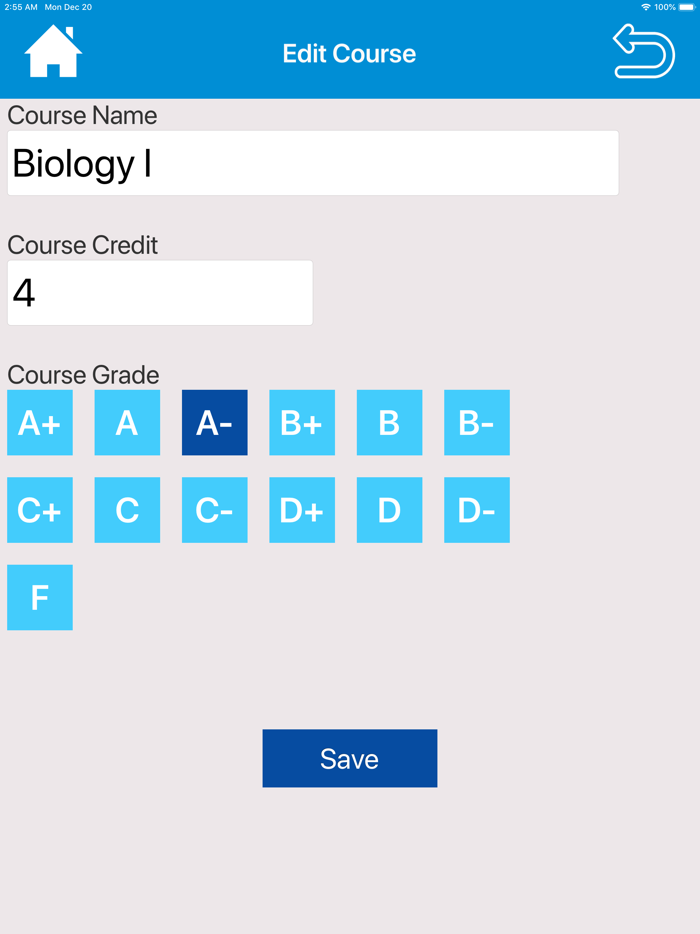Select the D- grade
This screenshot has height=934, width=700.
pos(477,510)
